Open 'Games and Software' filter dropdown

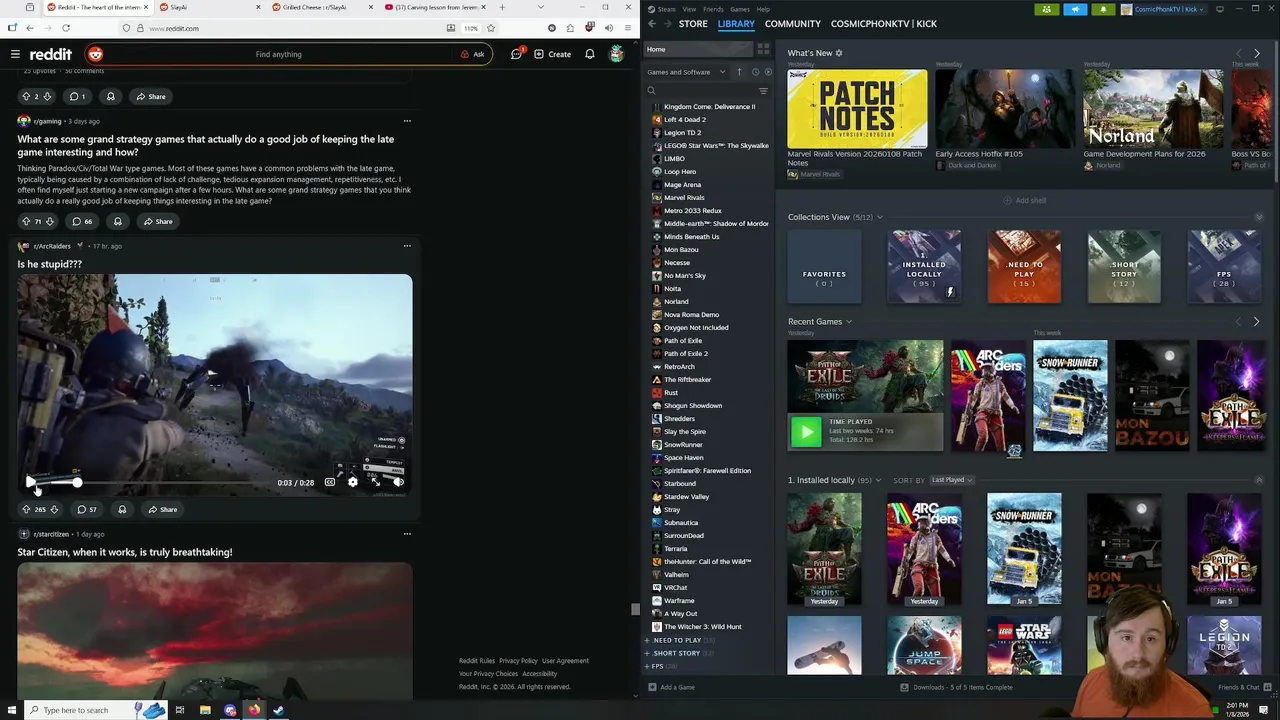pyautogui.click(x=685, y=72)
